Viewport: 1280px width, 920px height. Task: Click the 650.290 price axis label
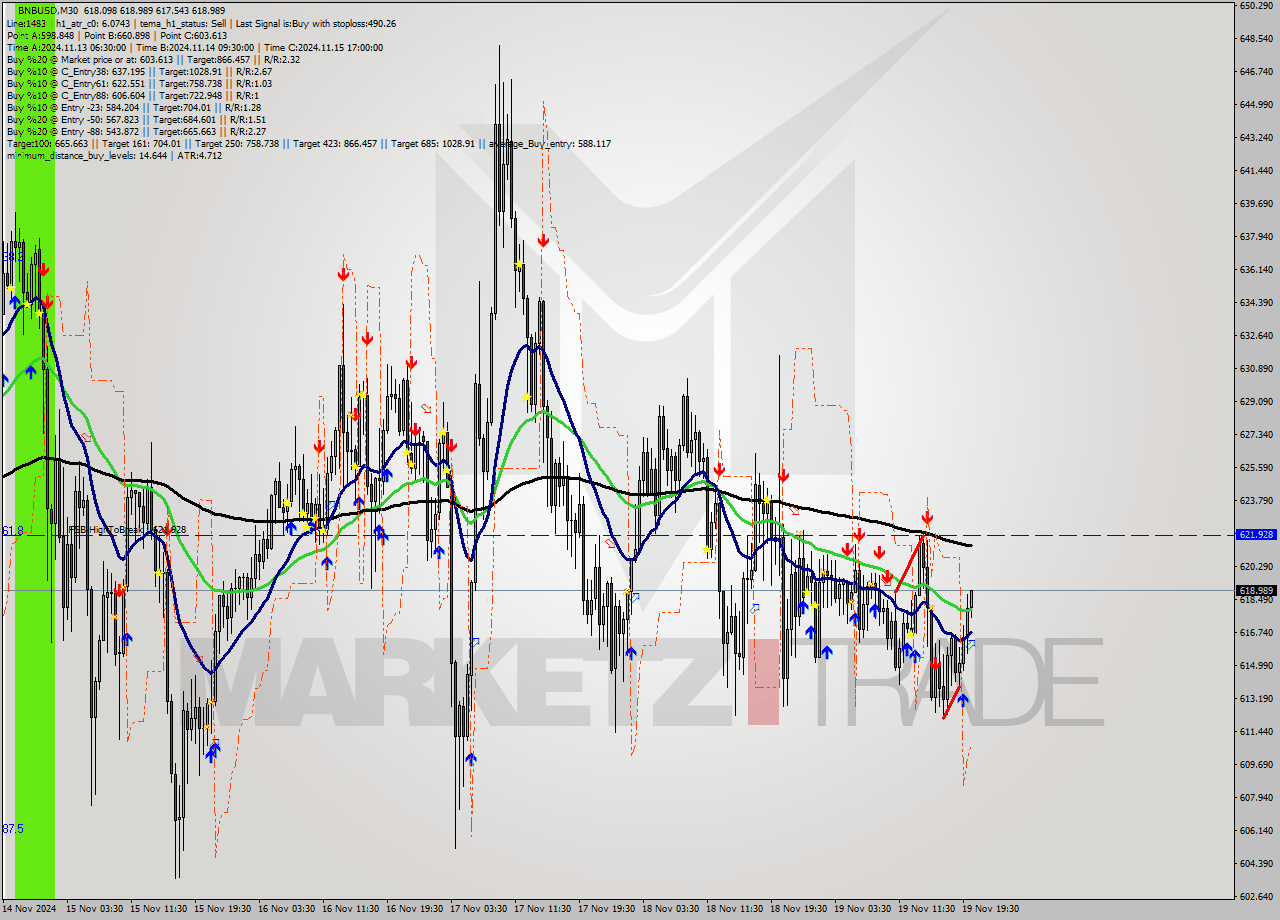coord(1255,6)
